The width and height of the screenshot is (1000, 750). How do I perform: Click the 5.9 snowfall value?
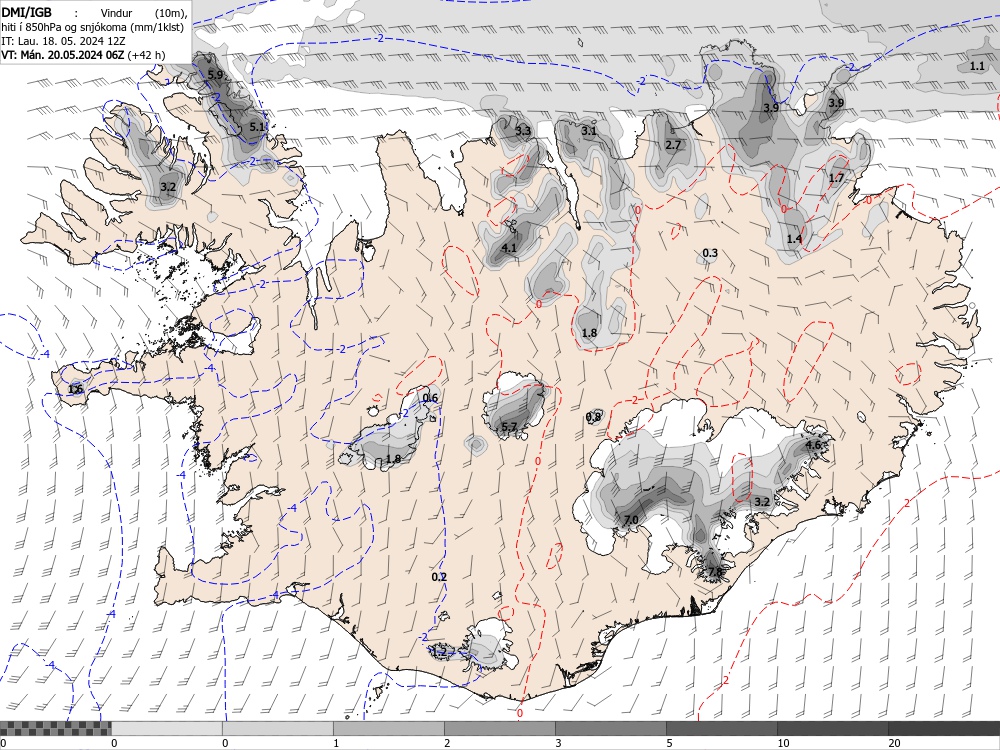(216, 75)
